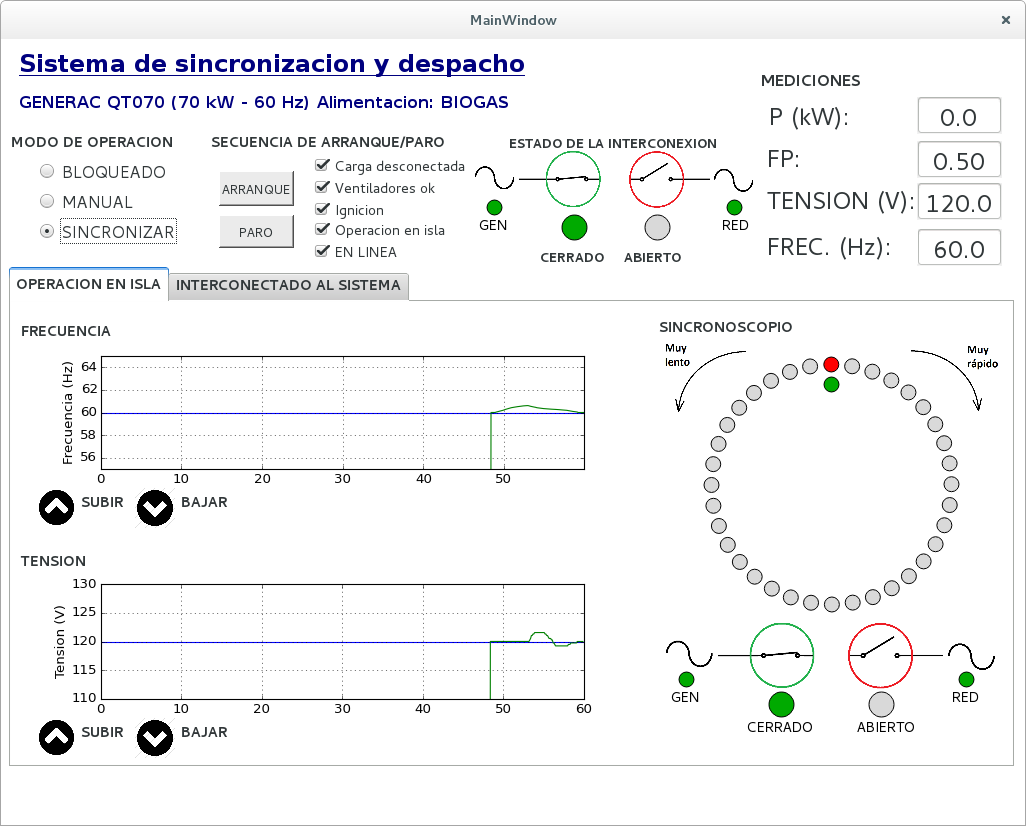Choose the SINCRONIZAR radio option
Screen dimensions: 1026x826
[47, 231]
